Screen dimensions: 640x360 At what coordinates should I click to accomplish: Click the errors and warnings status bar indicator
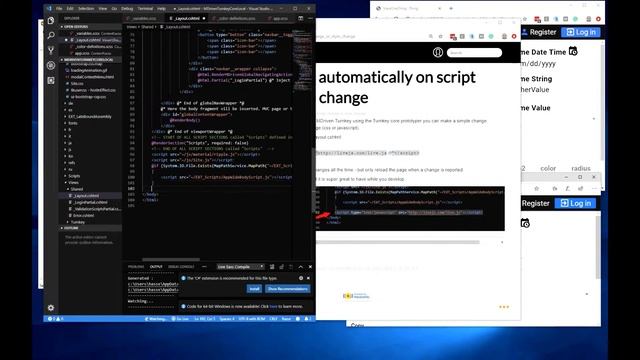coord(56,319)
